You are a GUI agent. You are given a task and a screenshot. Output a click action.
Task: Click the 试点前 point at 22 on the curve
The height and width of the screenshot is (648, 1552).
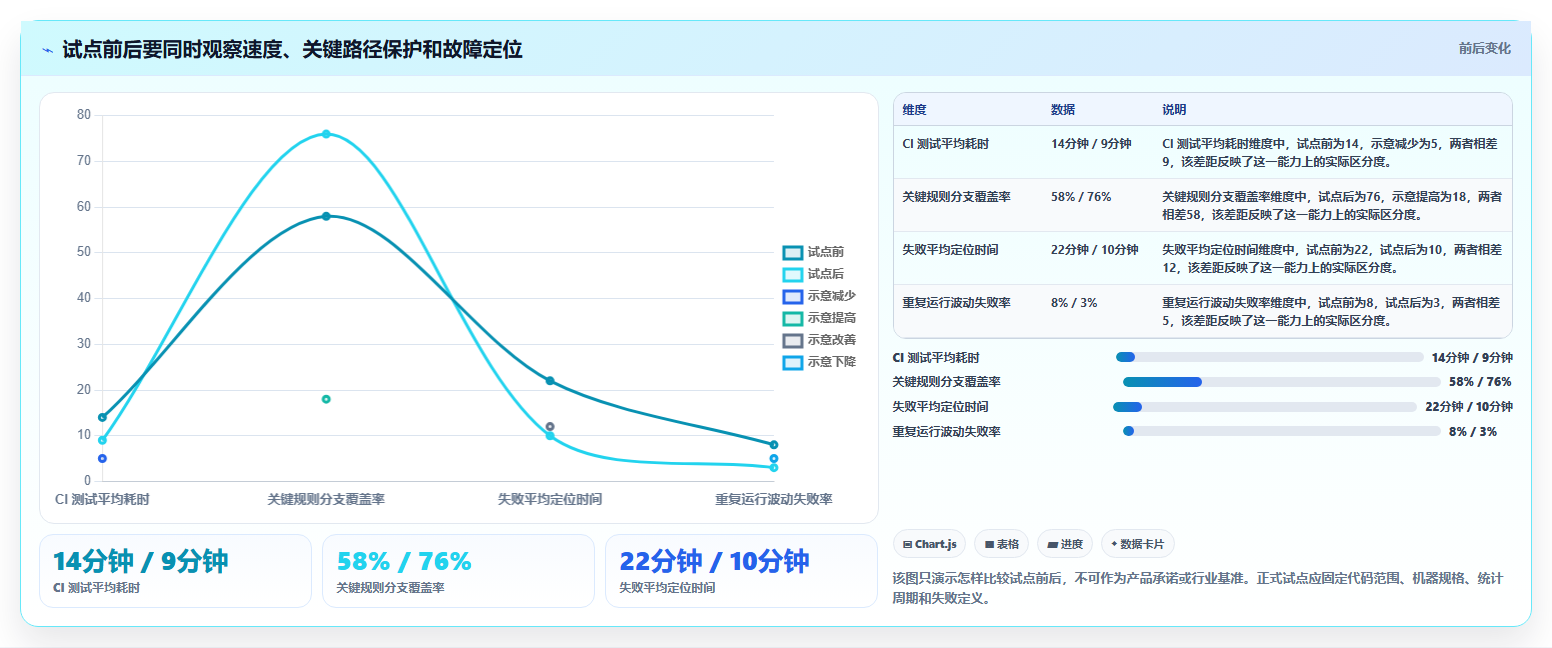[550, 381]
